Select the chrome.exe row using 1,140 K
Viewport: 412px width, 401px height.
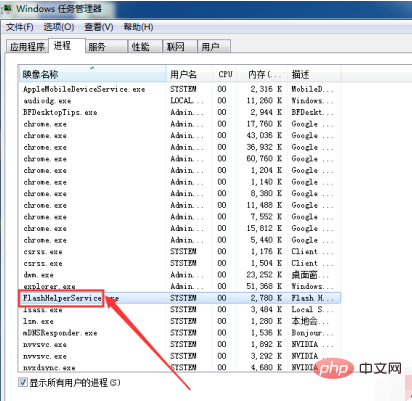tap(179, 182)
